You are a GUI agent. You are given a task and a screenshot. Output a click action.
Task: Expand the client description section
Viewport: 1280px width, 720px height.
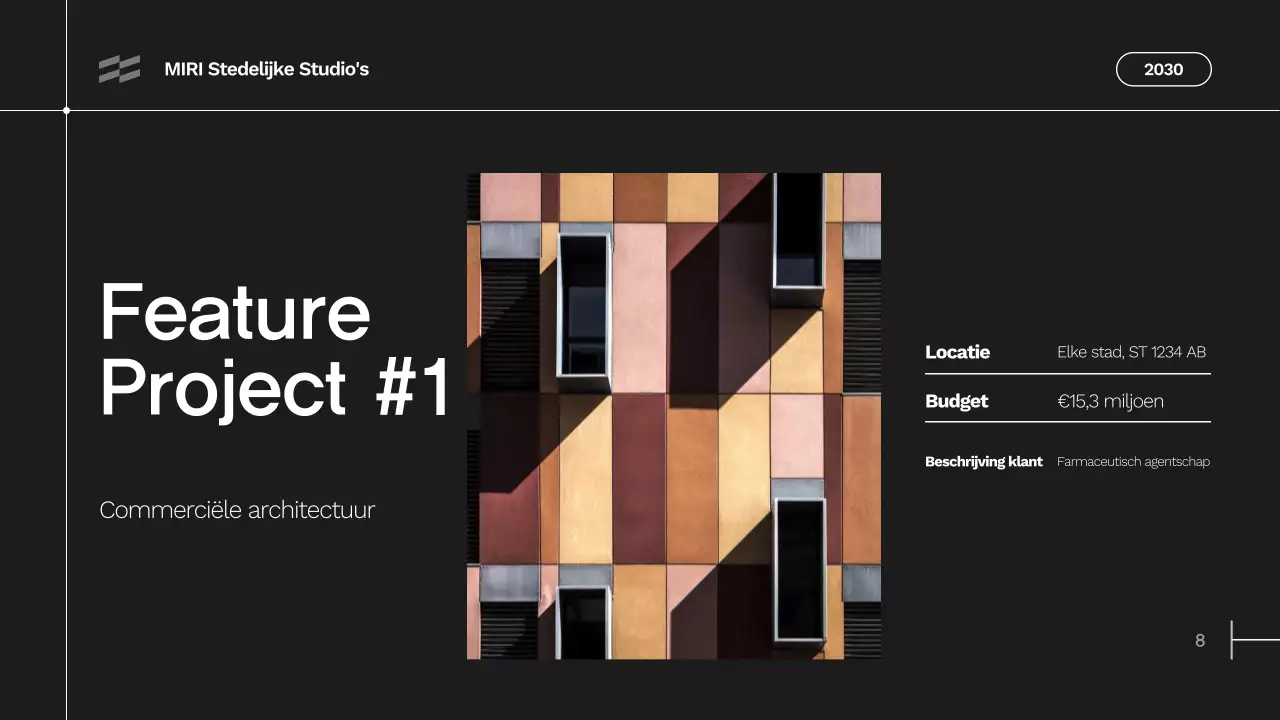click(x=1067, y=462)
